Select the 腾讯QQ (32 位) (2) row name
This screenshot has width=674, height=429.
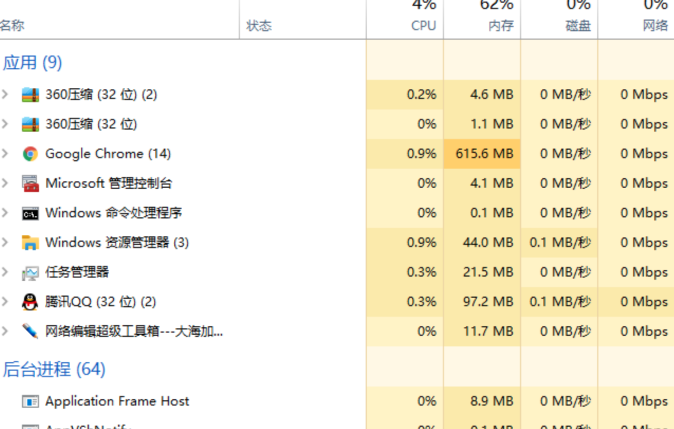pos(101,302)
